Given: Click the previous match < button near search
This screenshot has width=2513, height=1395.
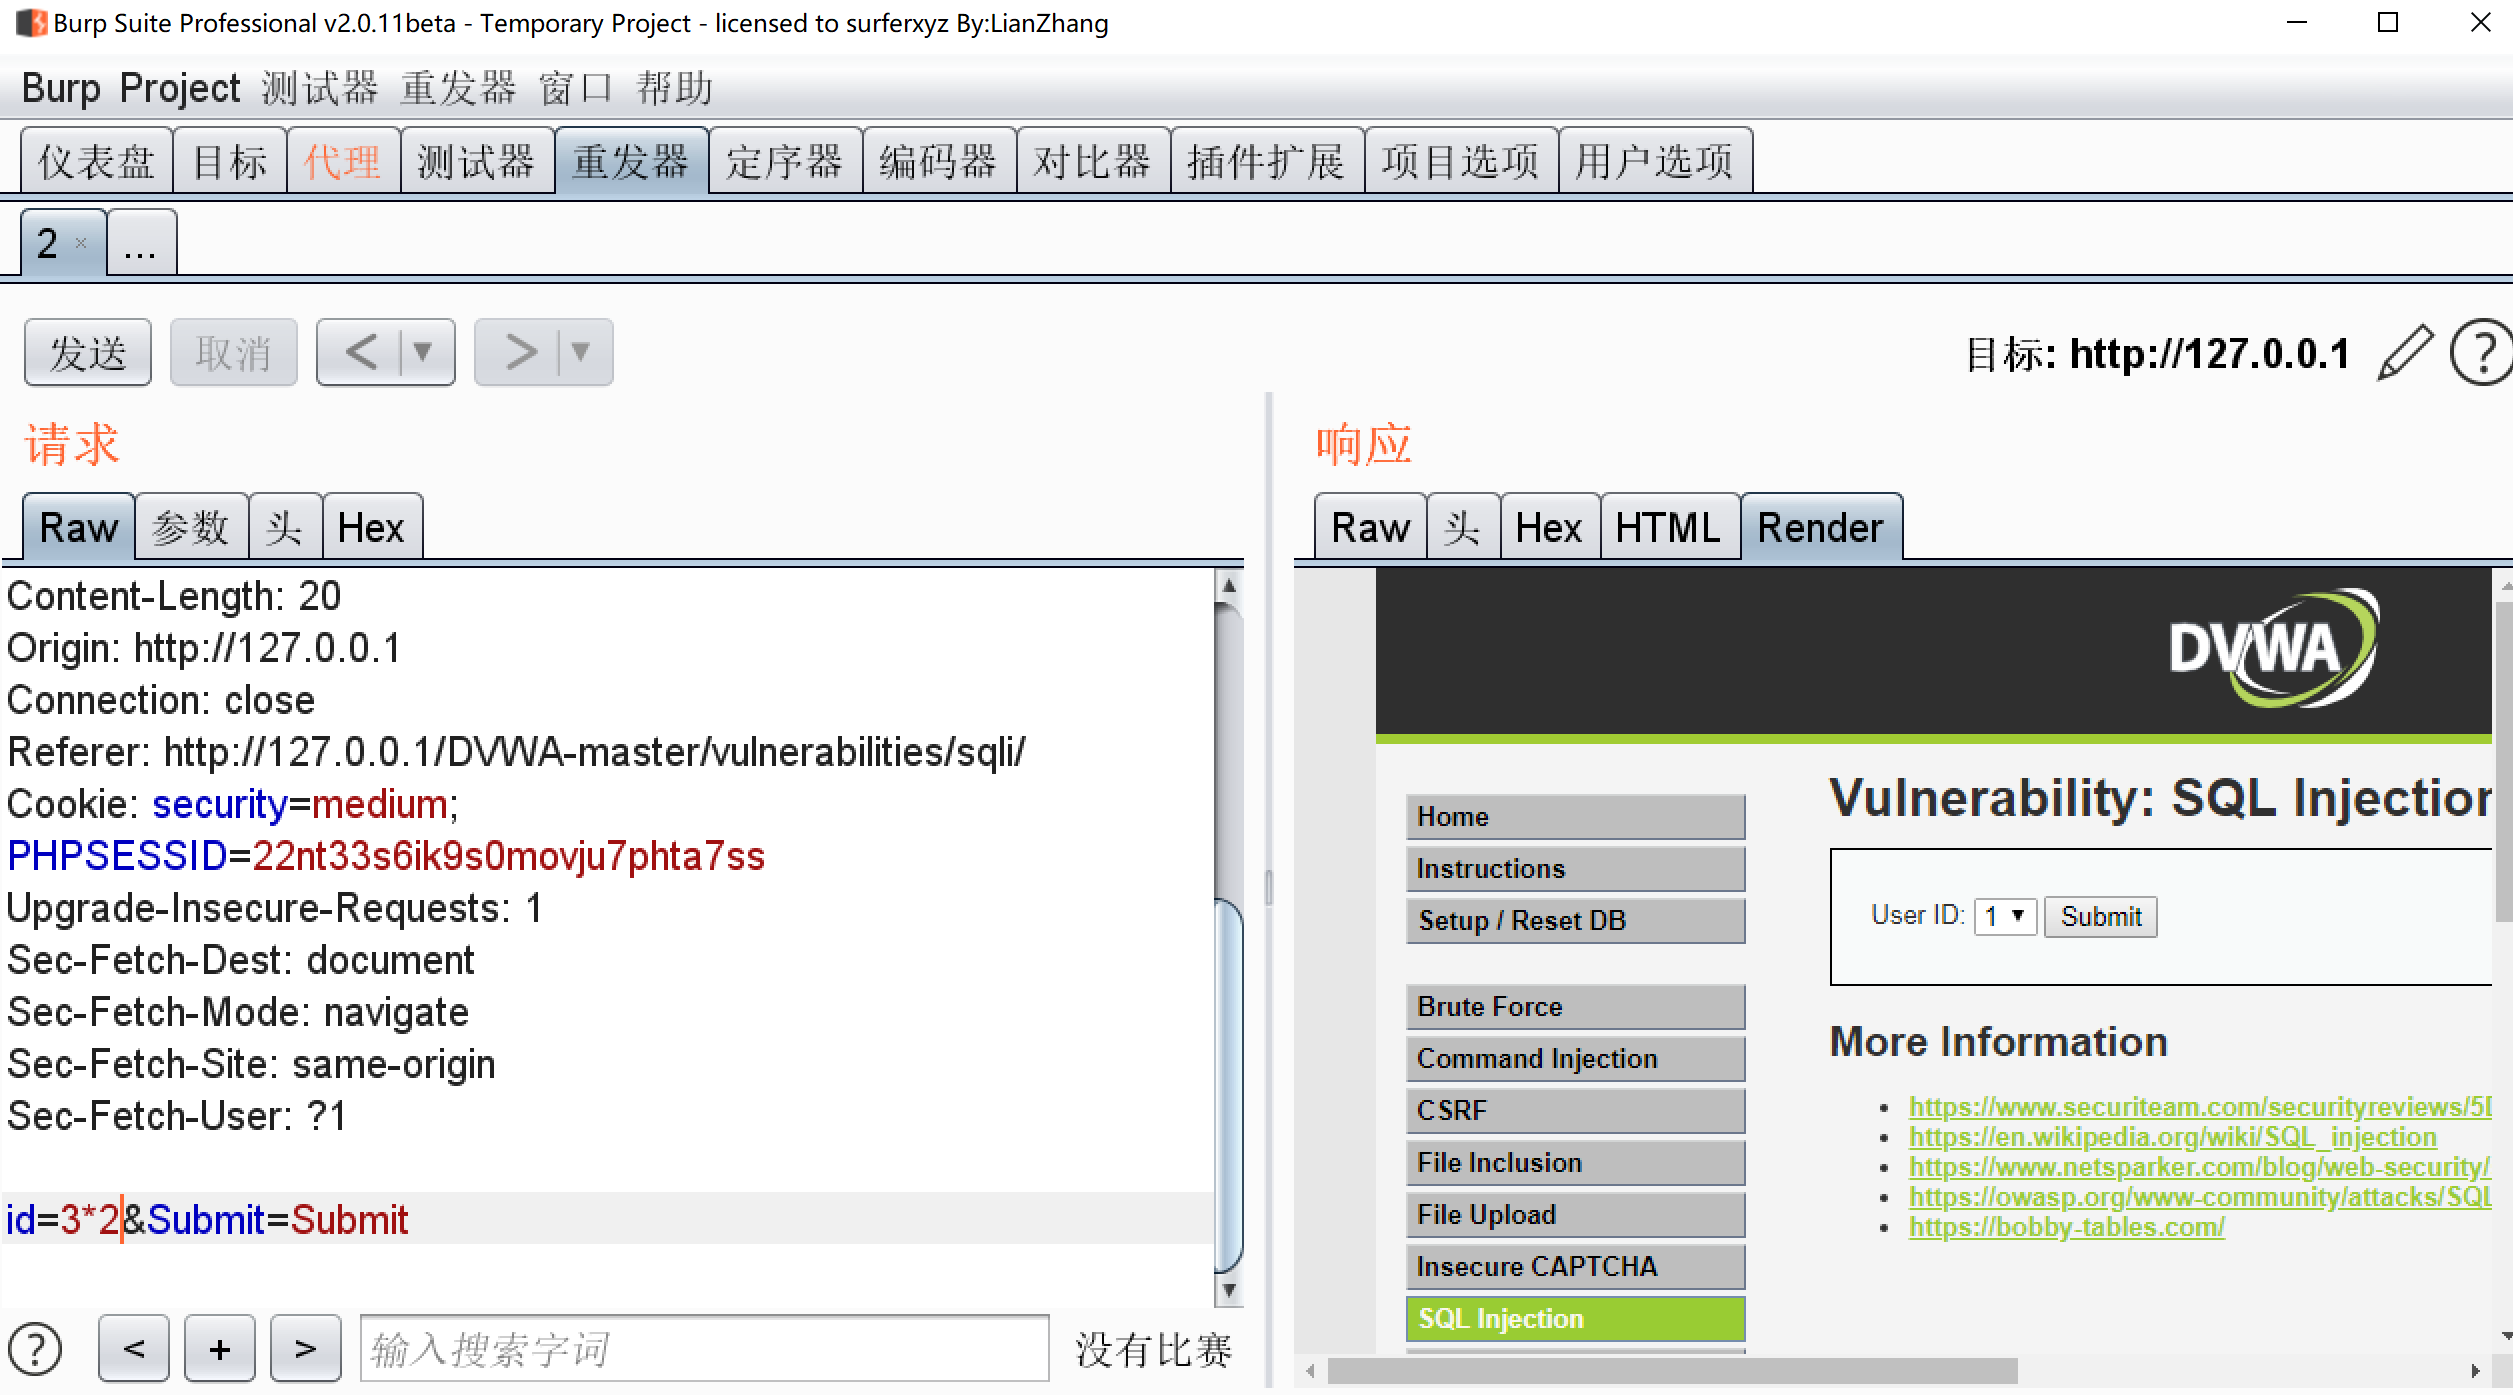Looking at the screenshot, I should pos(134,1348).
